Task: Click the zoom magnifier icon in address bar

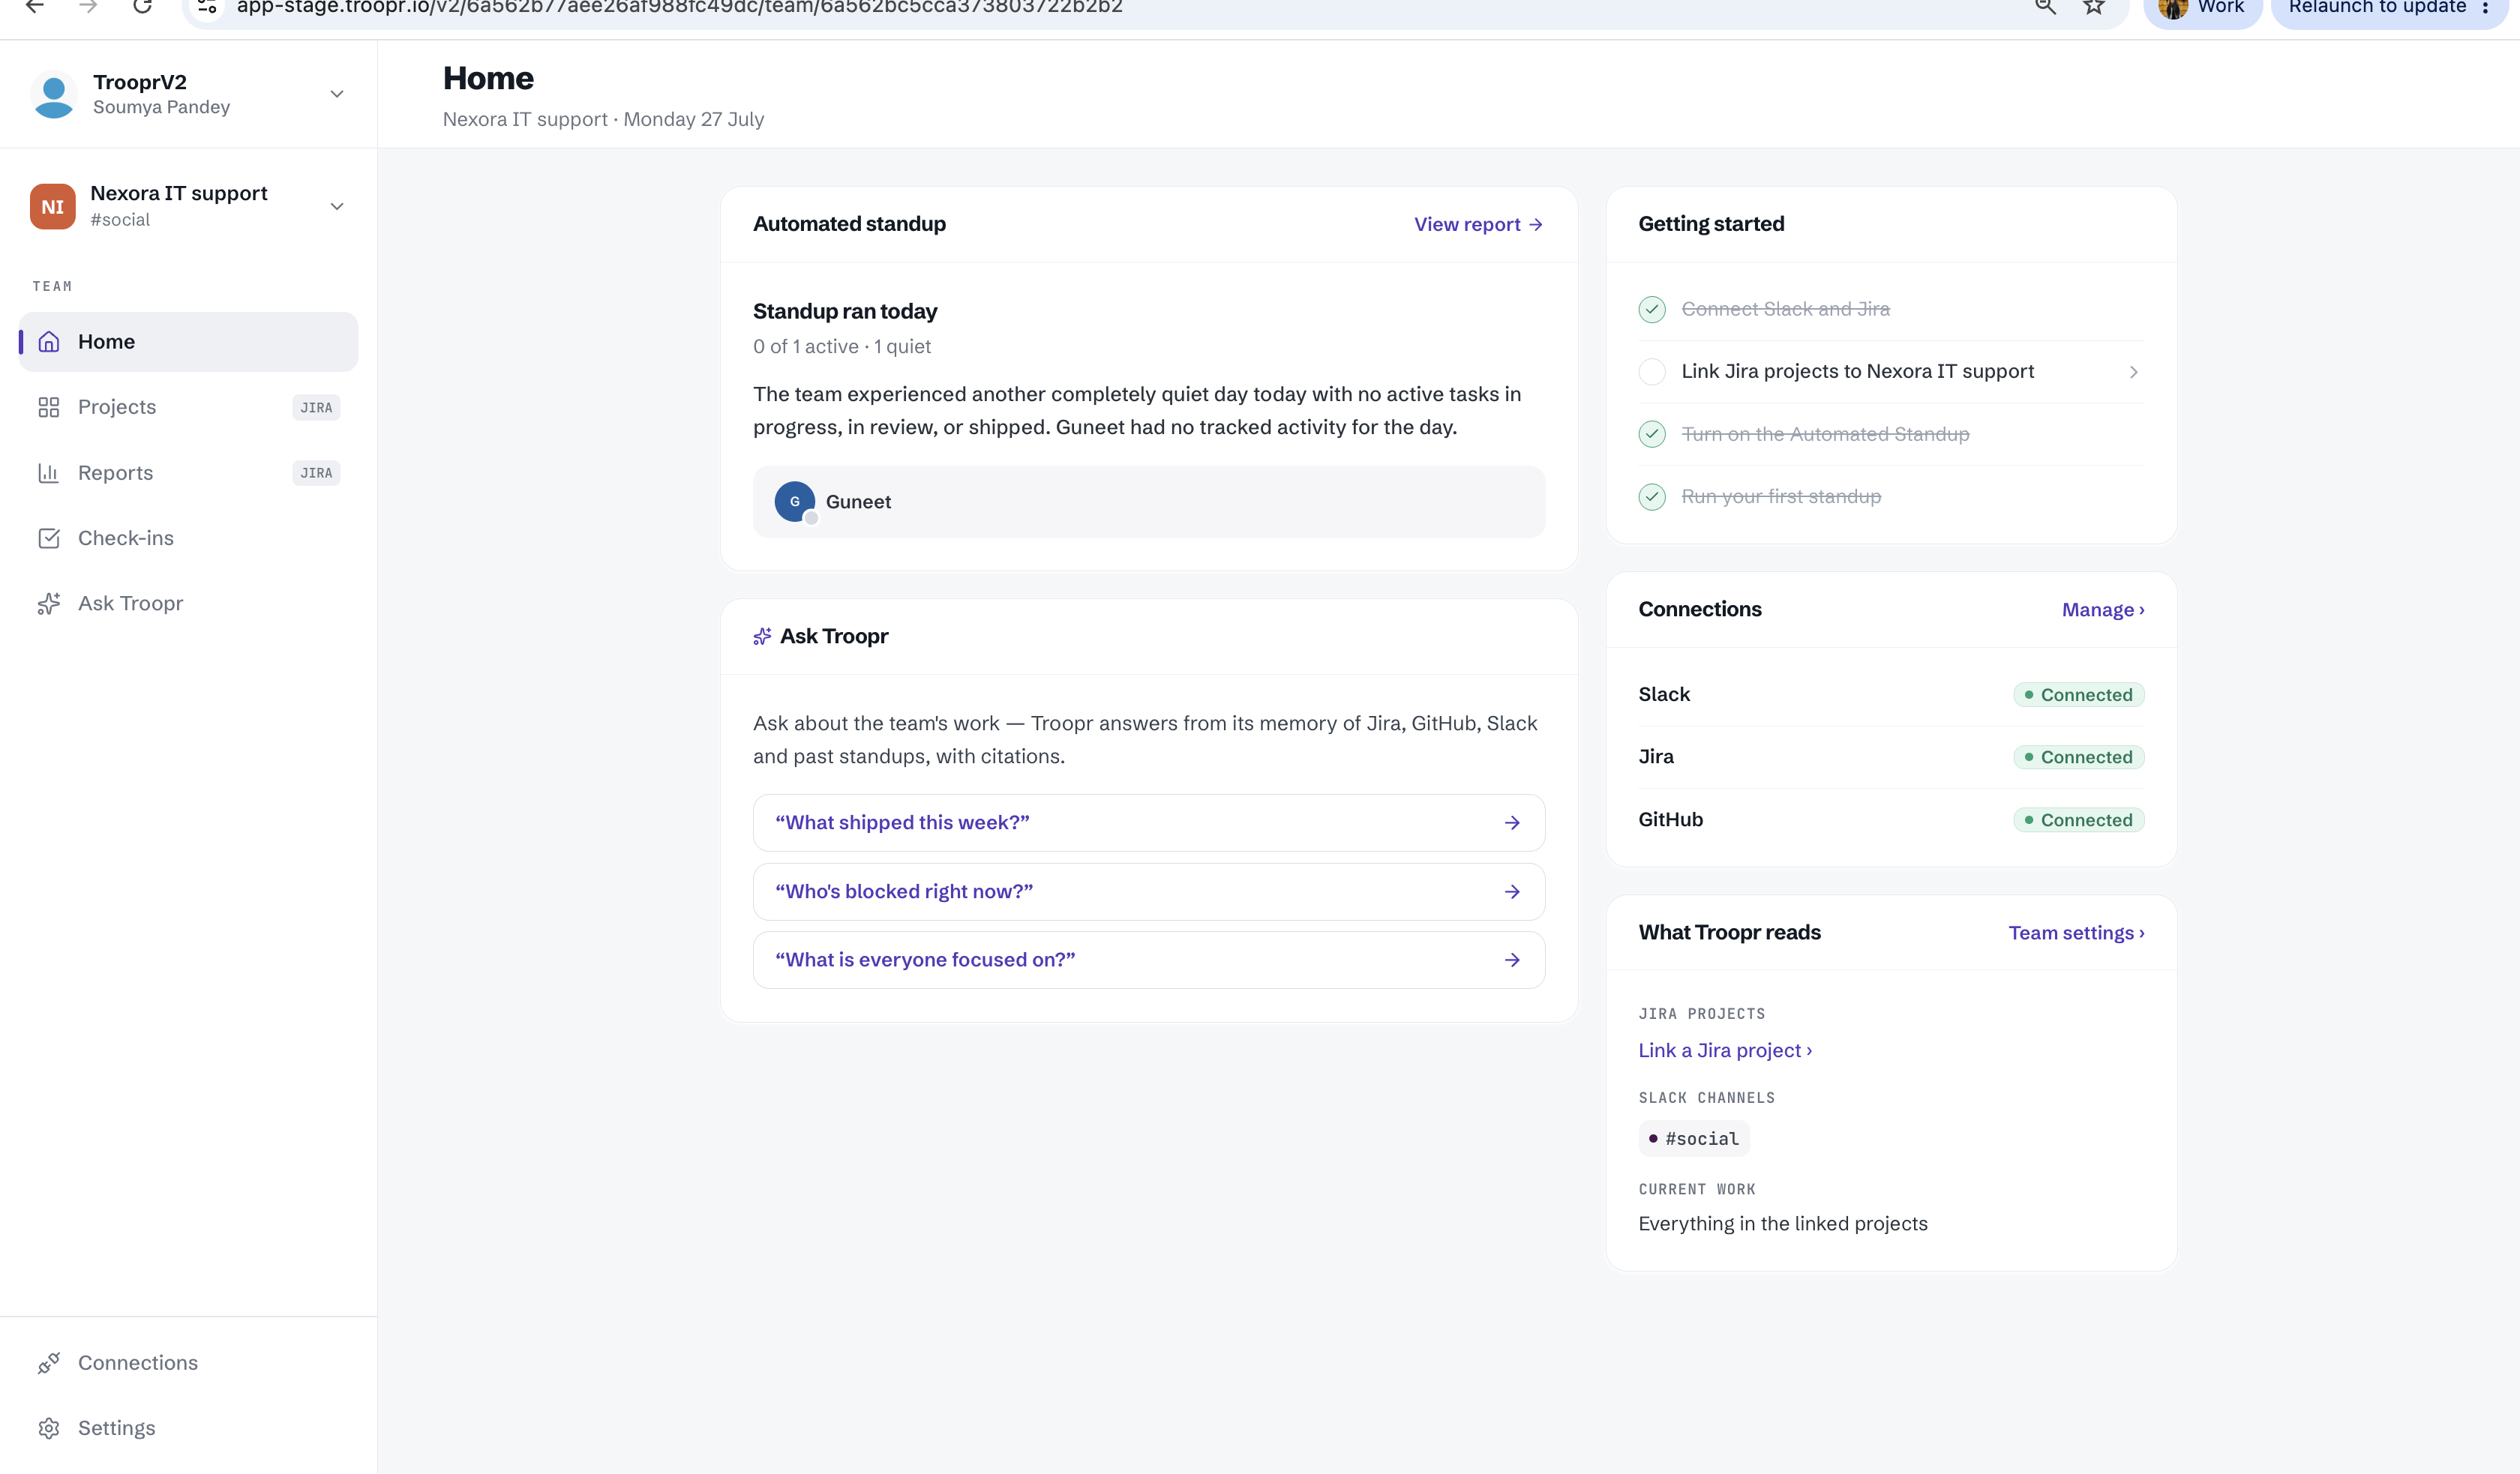Action: [2045, 6]
